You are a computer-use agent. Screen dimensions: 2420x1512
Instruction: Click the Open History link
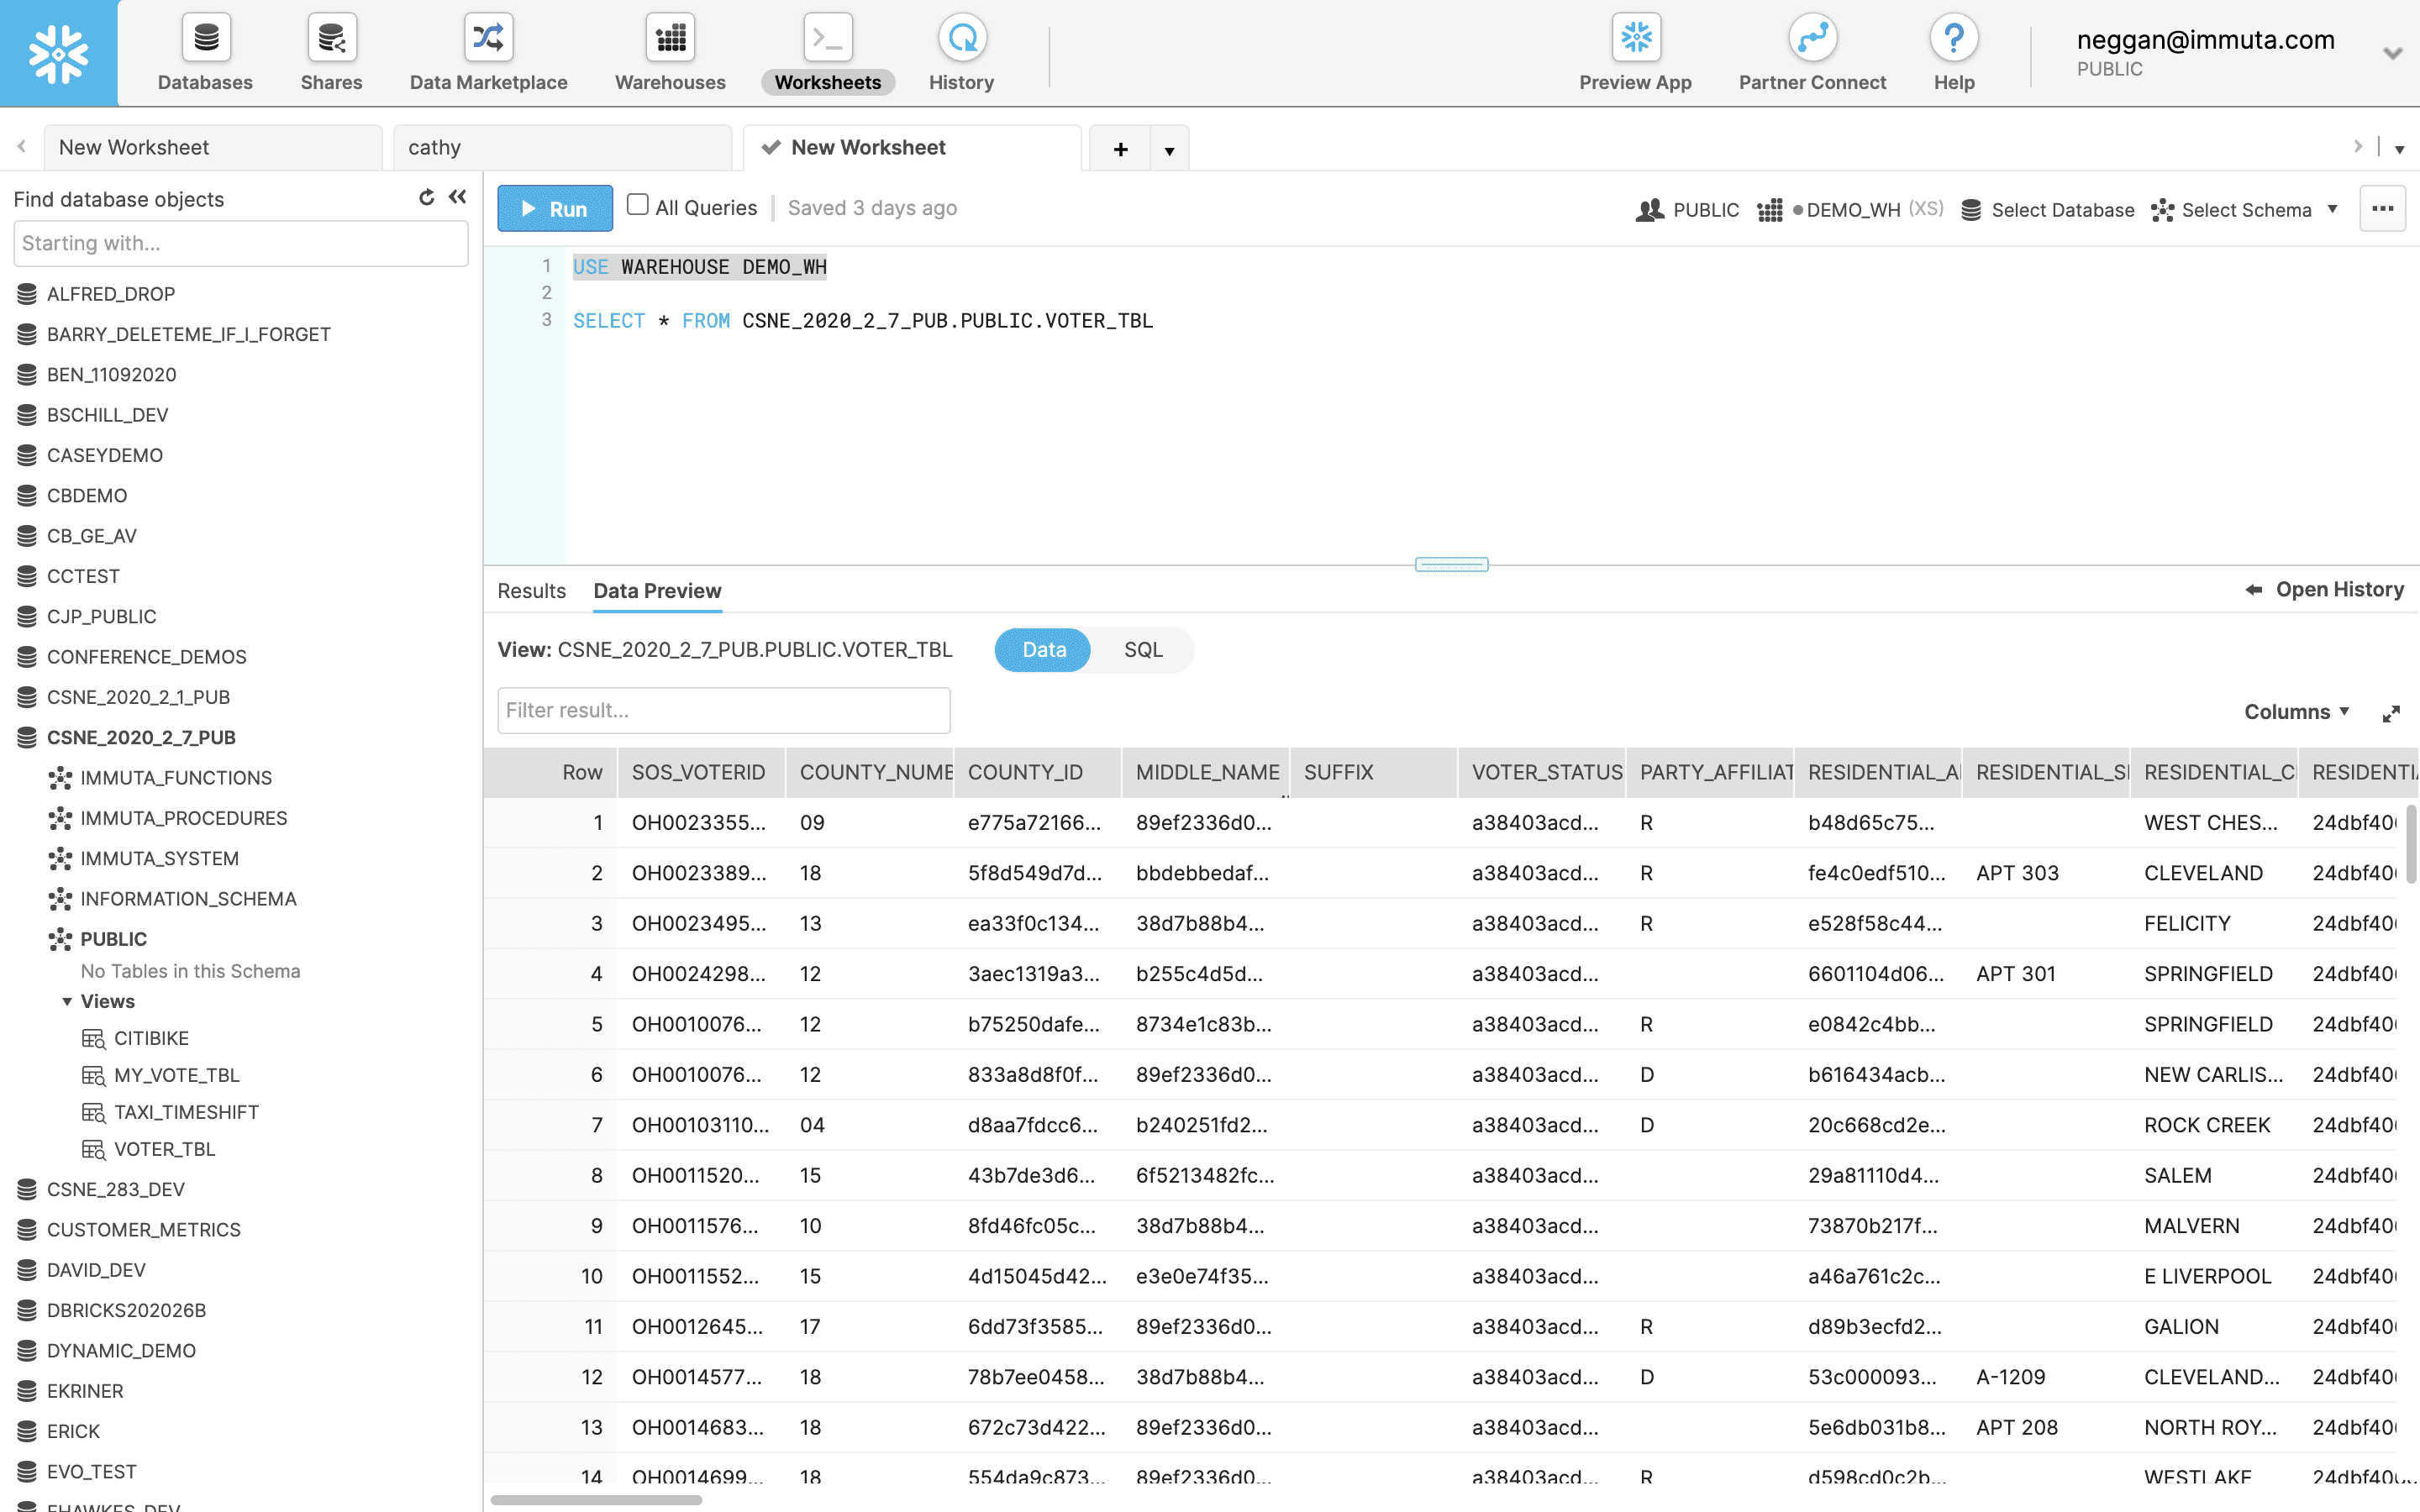coord(2339,589)
